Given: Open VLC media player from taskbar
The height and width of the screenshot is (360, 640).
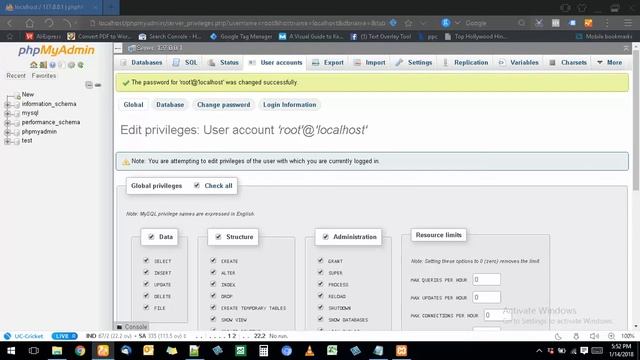Looking at the screenshot, I should pos(309,351).
